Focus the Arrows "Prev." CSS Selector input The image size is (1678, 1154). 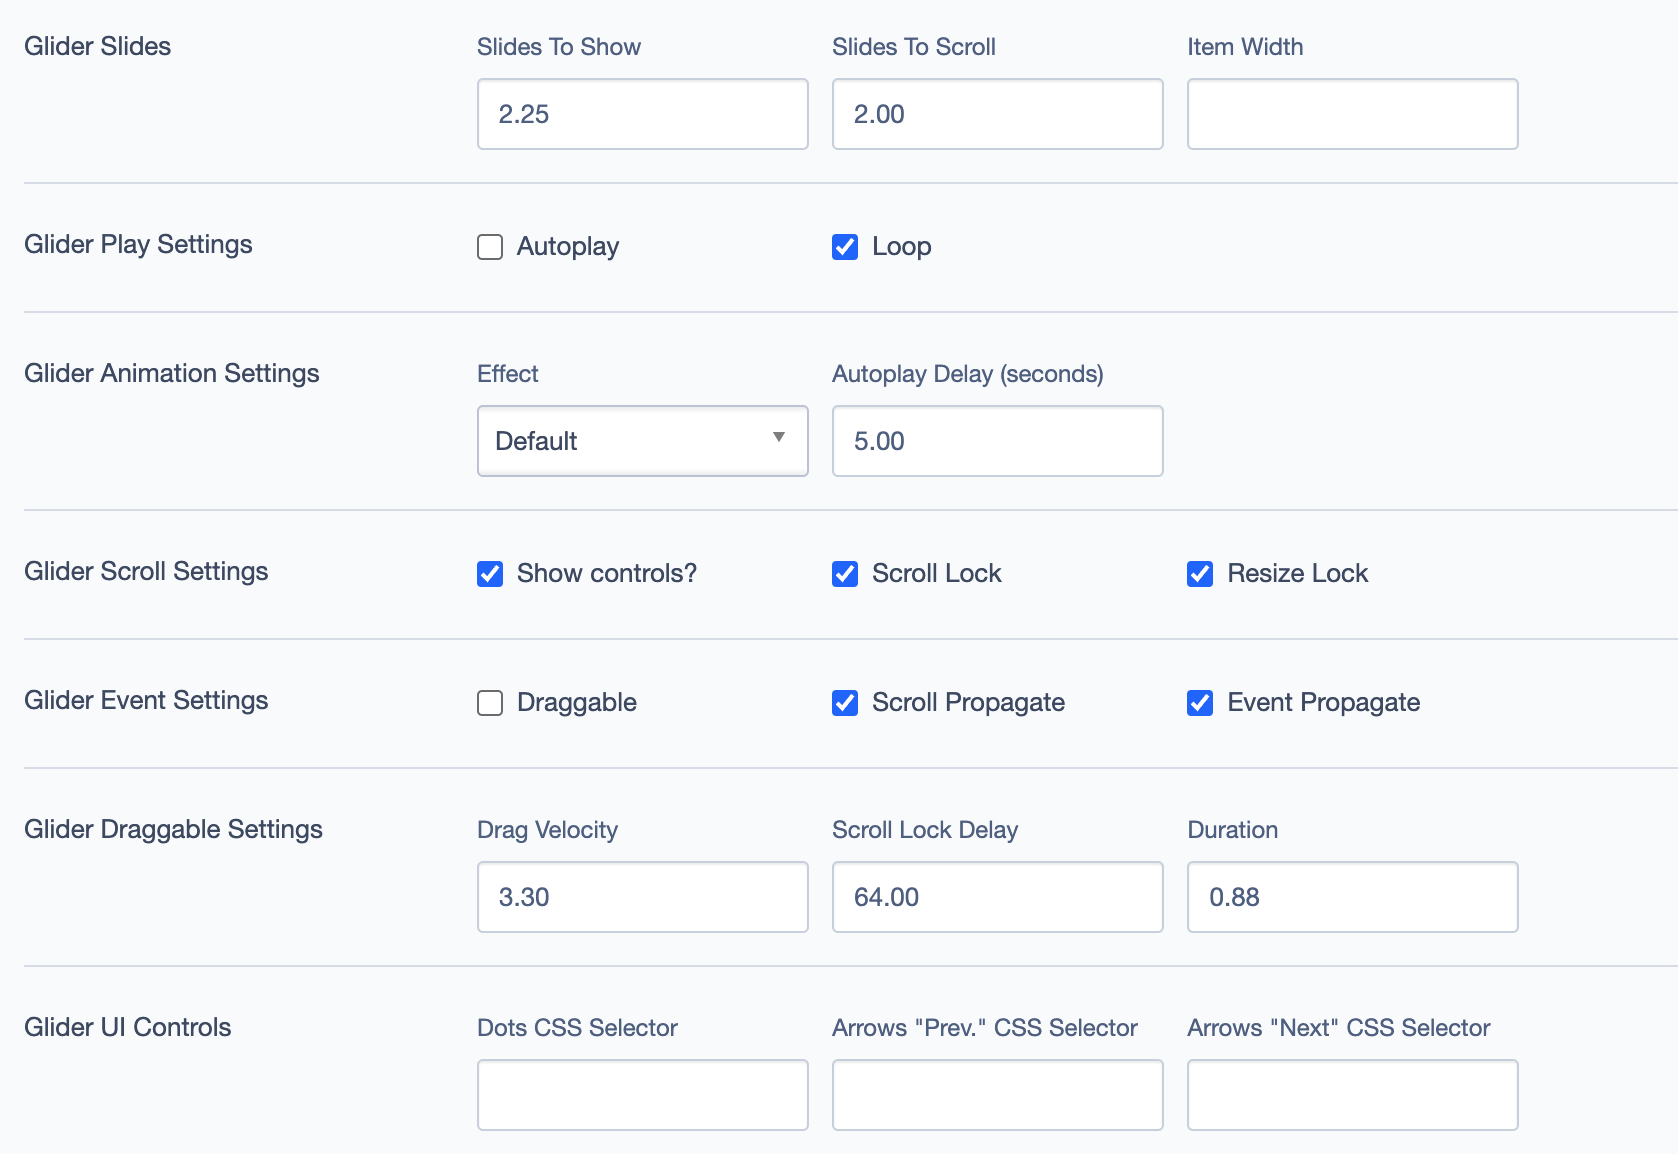997,1095
